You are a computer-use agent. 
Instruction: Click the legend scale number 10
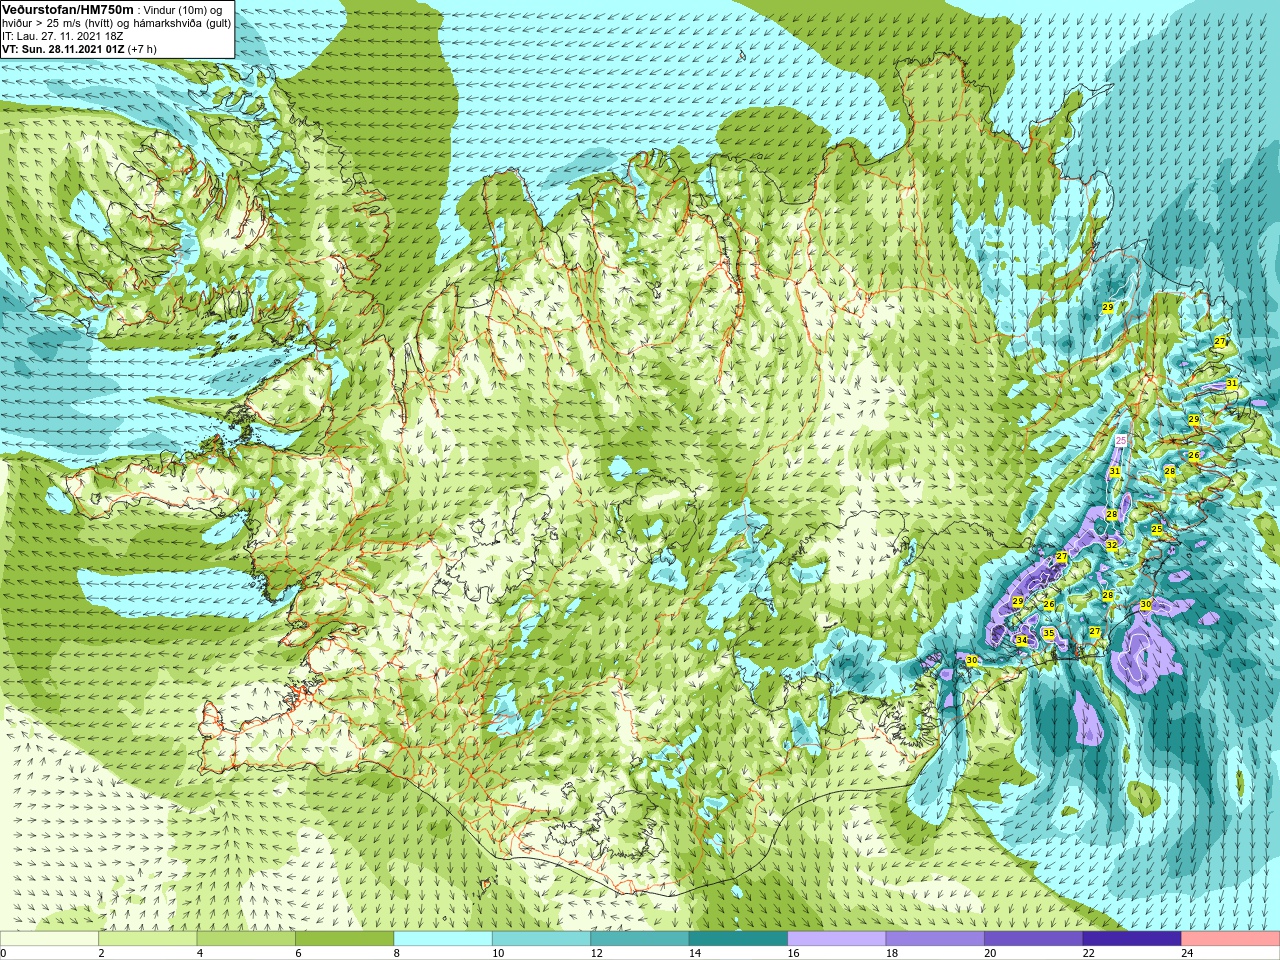[x=498, y=953]
